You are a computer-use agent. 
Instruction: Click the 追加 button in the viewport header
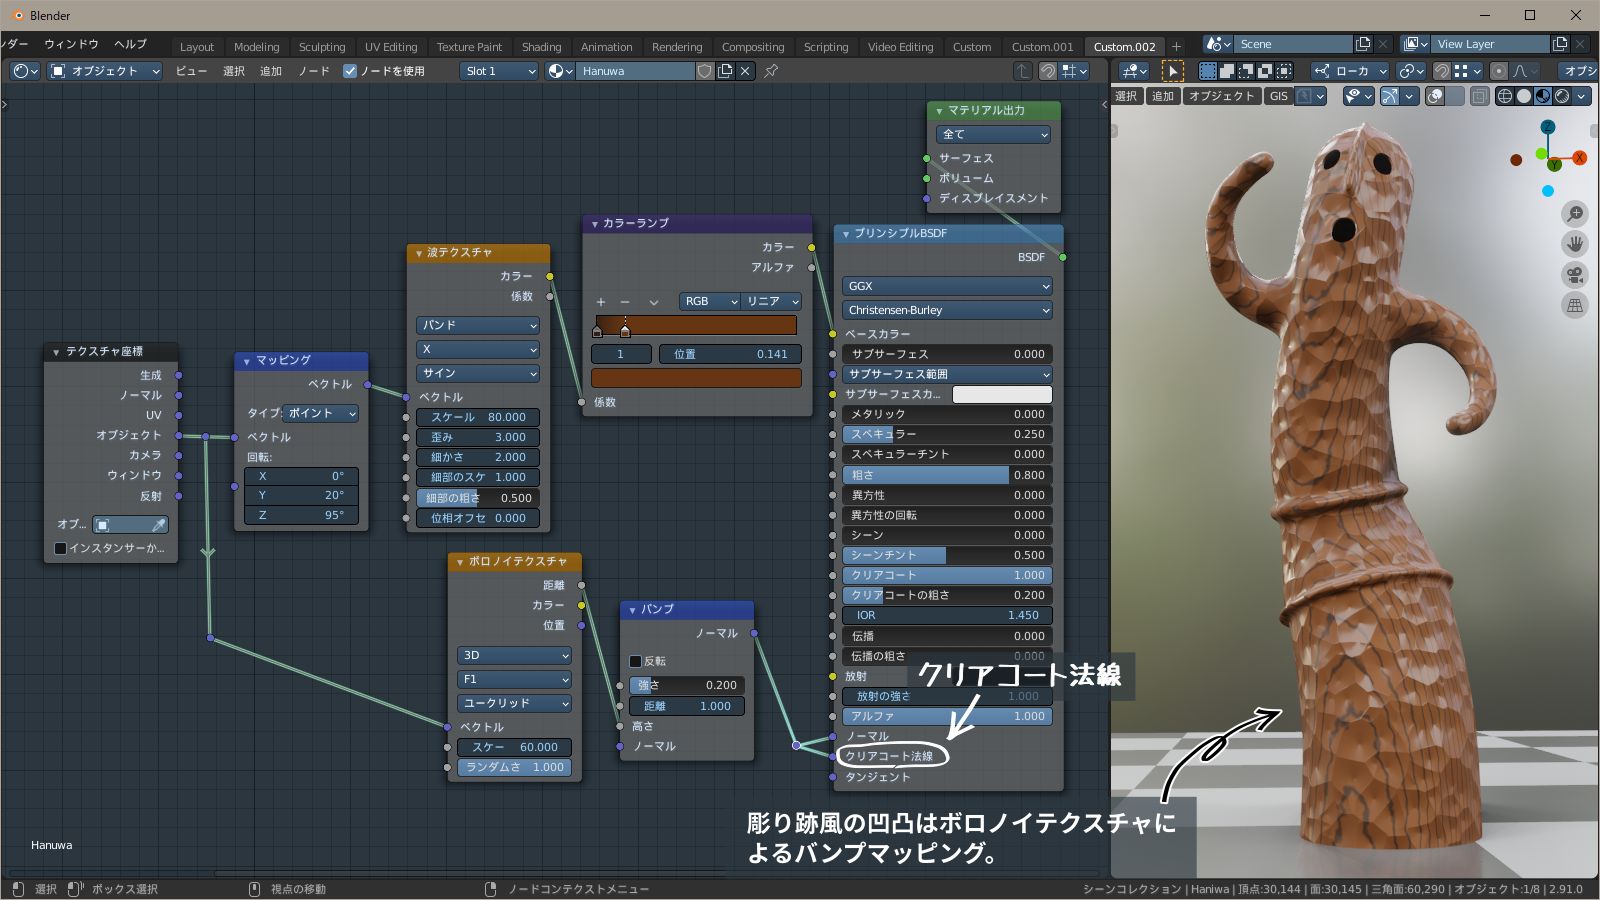[1163, 96]
